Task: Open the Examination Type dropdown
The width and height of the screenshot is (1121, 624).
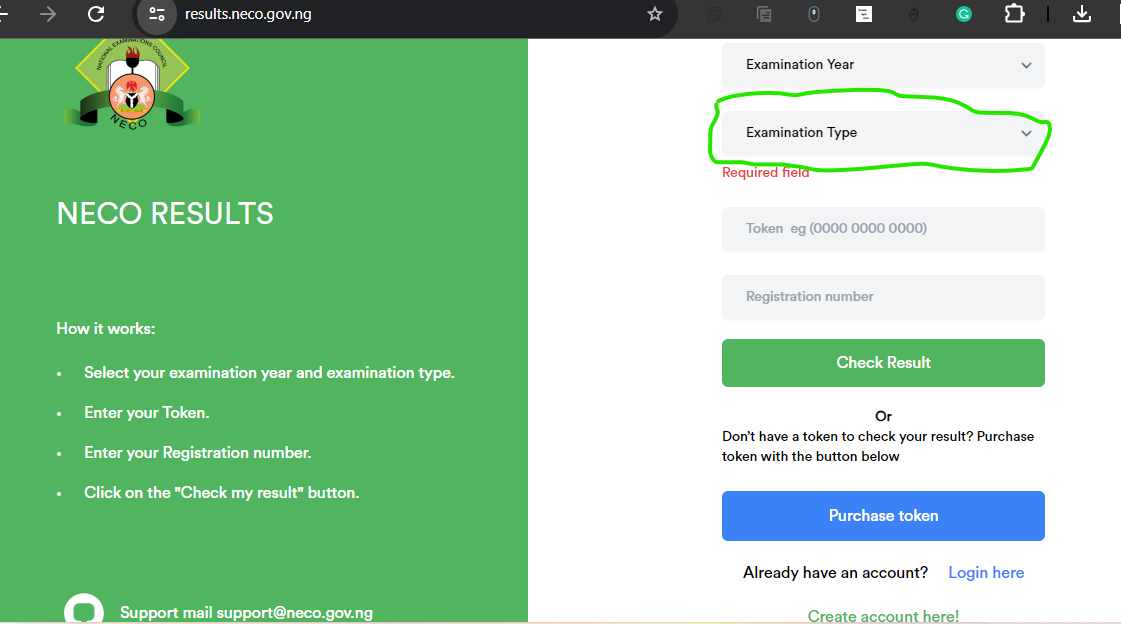Action: [x=883, y=133]
